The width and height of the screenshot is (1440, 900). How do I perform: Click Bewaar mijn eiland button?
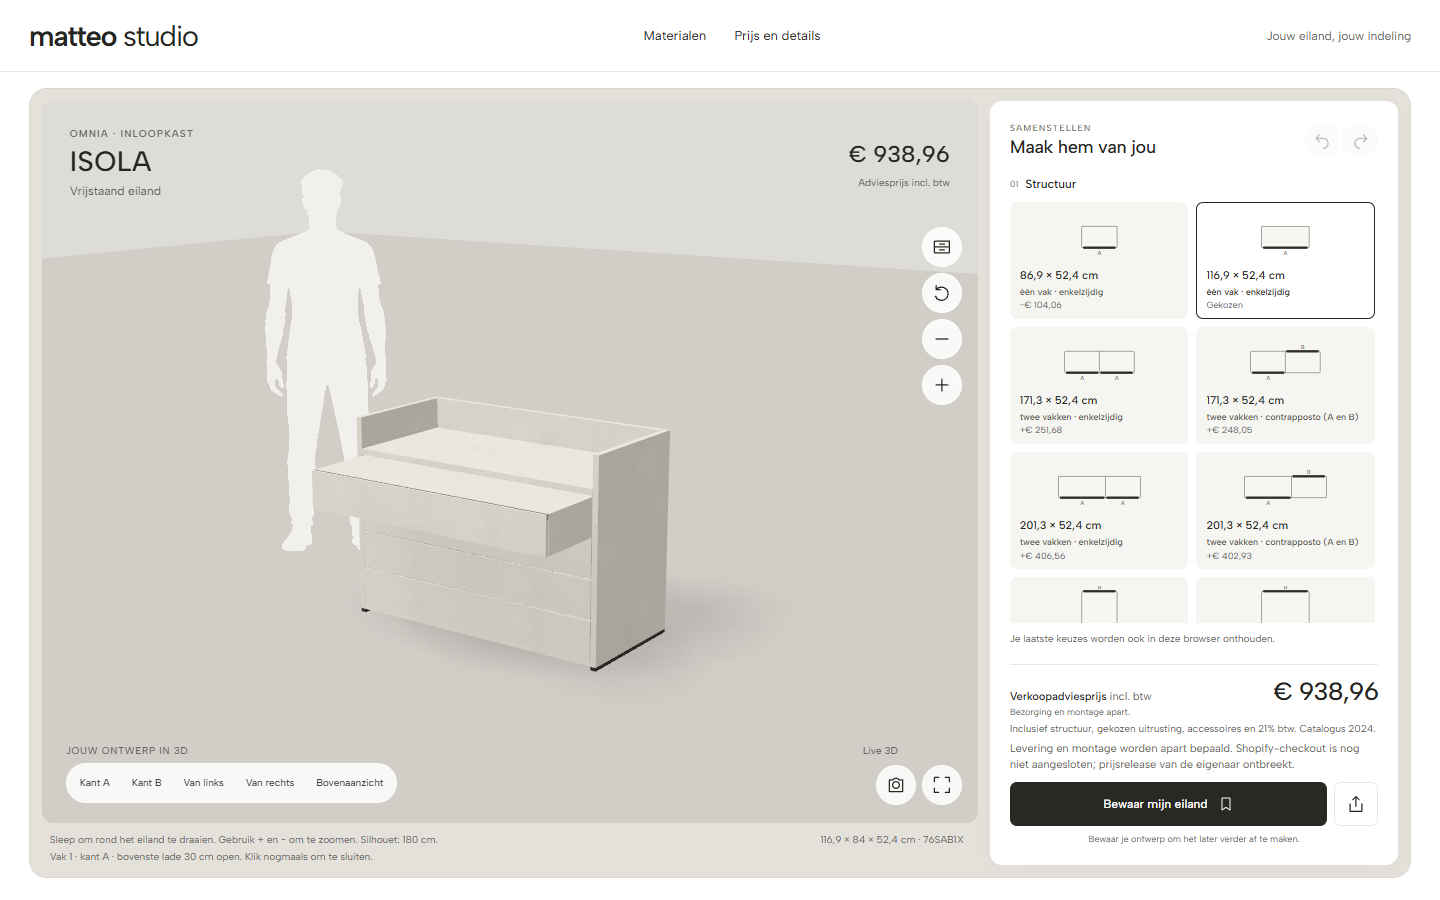click(x=1168, y=804)
